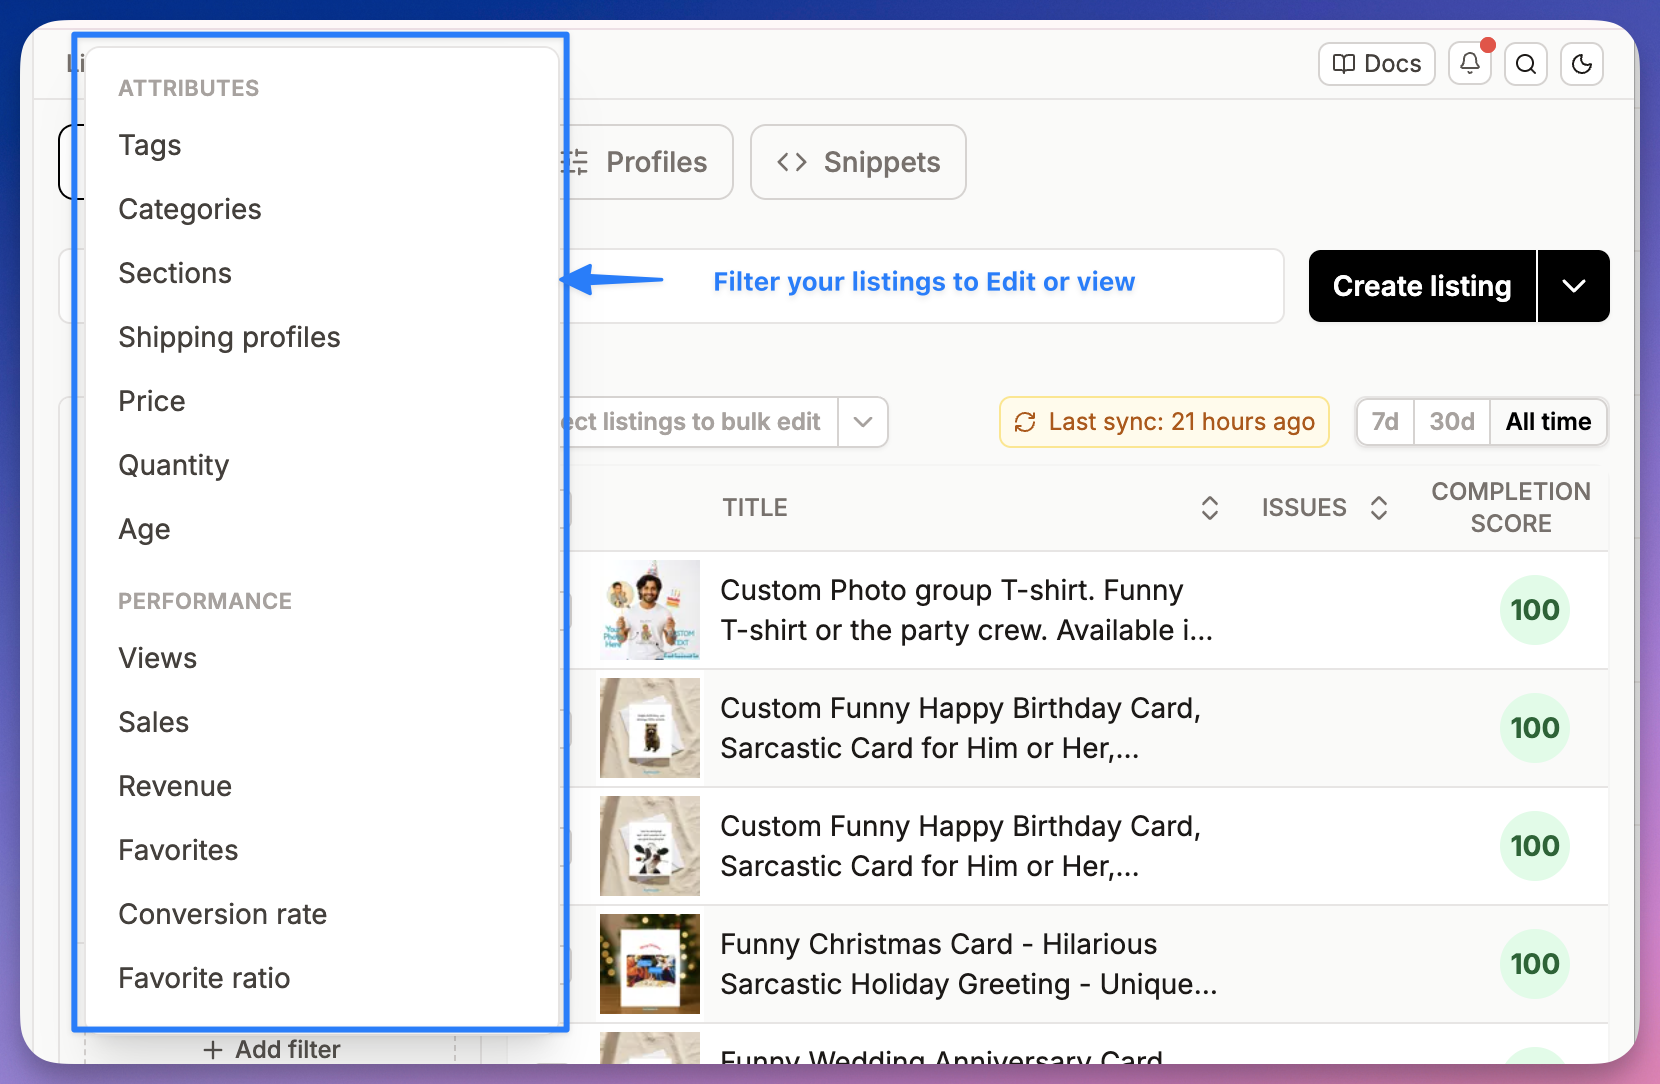Open the Docs link
This screenshot has height=1084, width=1660.
click(x=1377, y=64)
